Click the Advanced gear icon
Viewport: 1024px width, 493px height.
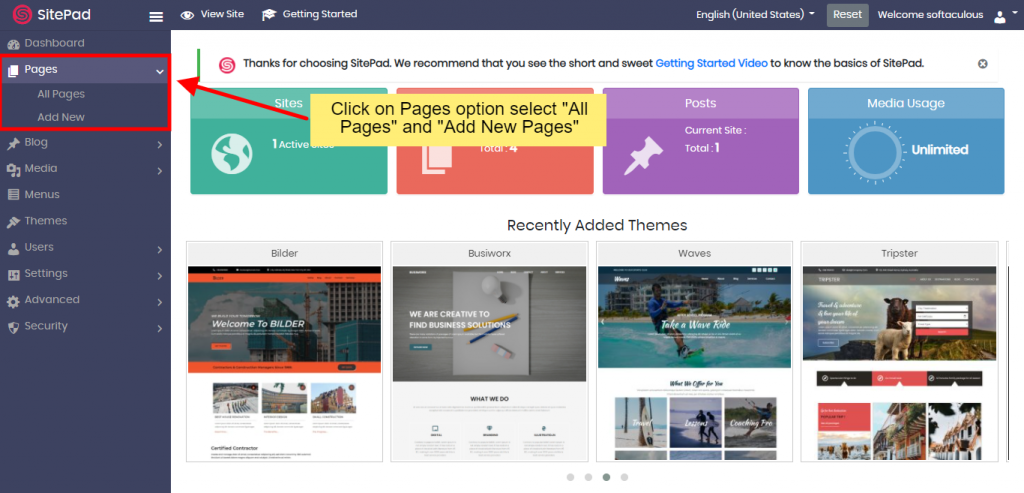click(14, 301)
